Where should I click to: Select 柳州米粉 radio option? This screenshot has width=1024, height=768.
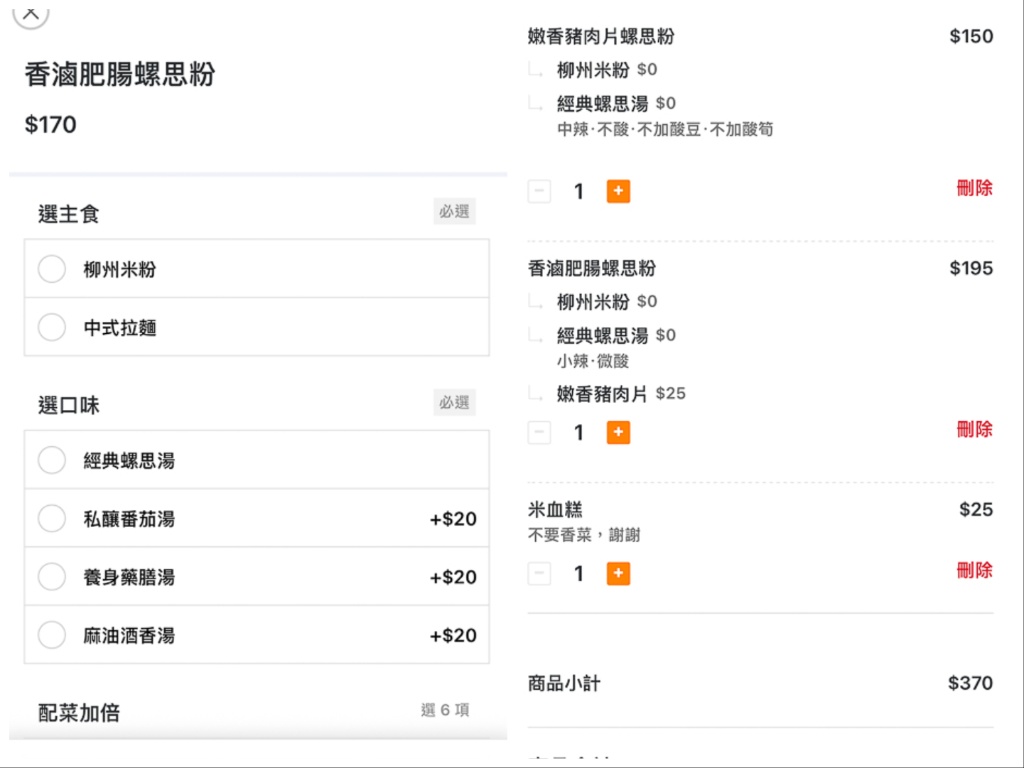tap(52, 269)
